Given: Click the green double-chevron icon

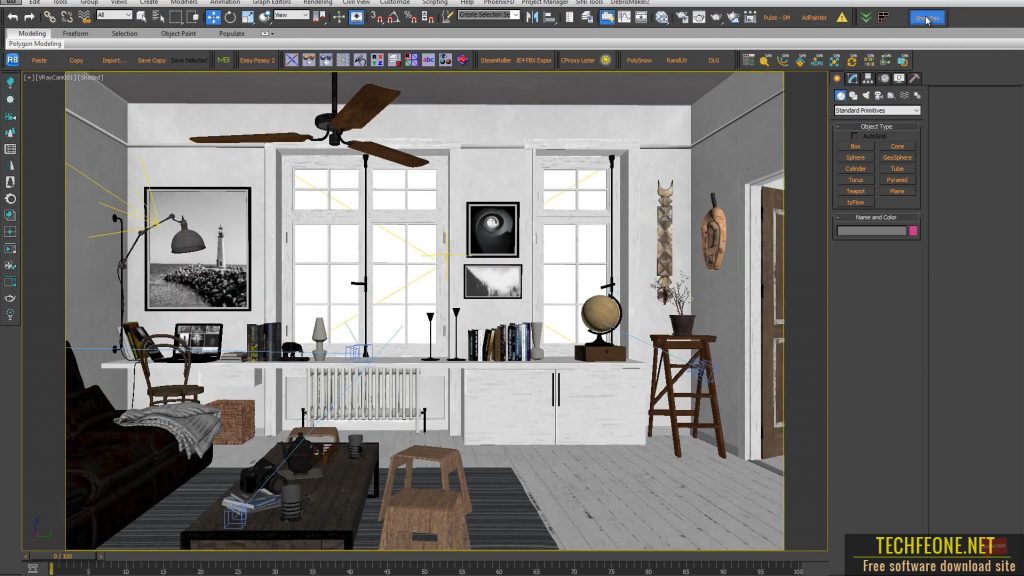Looking at the screenshot, I should pos(865,18).
